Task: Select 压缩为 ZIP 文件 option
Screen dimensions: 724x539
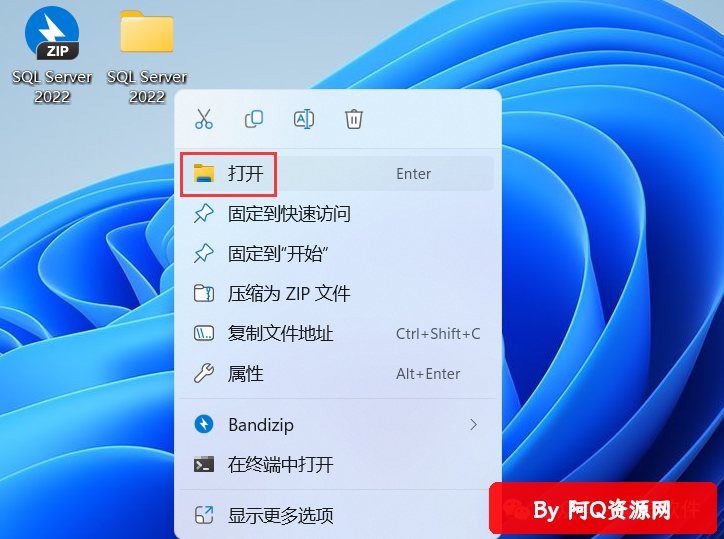Action: click(337, 294)
